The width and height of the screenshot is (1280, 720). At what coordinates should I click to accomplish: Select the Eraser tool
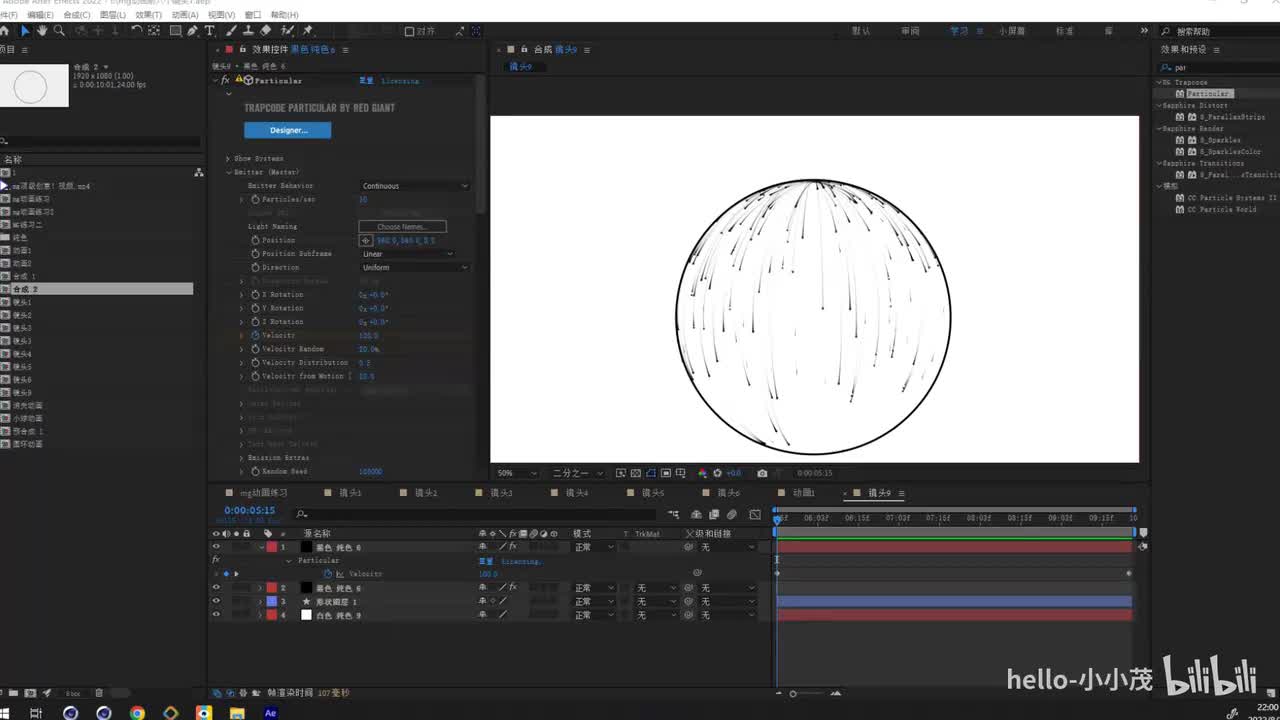click(265, 31)
